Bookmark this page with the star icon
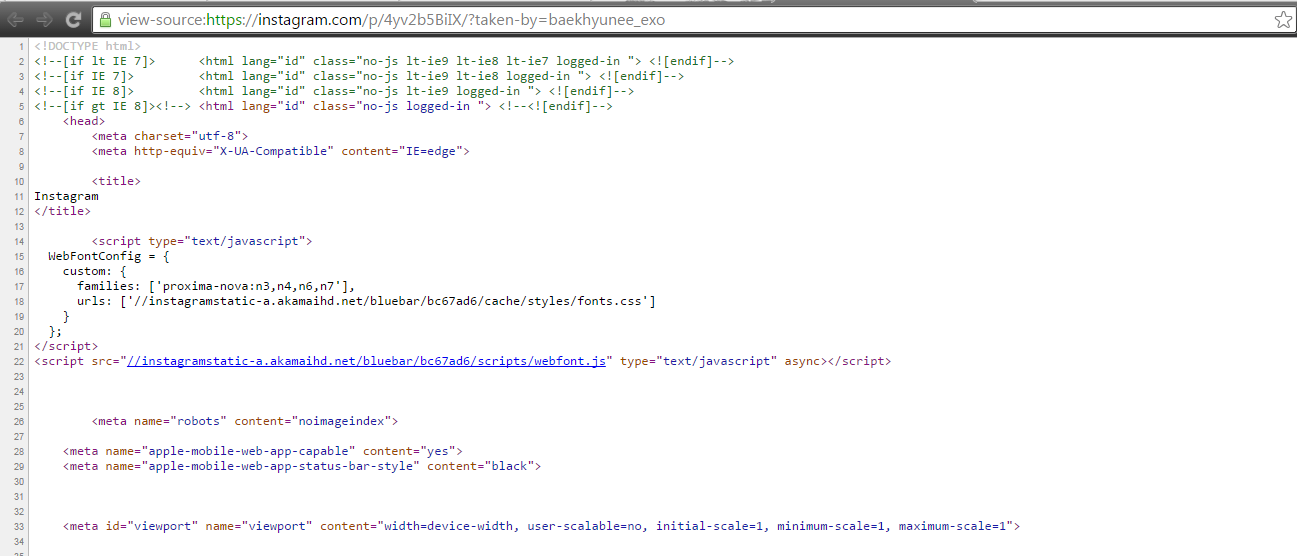1301x556 pixels. click(1282, 19)
